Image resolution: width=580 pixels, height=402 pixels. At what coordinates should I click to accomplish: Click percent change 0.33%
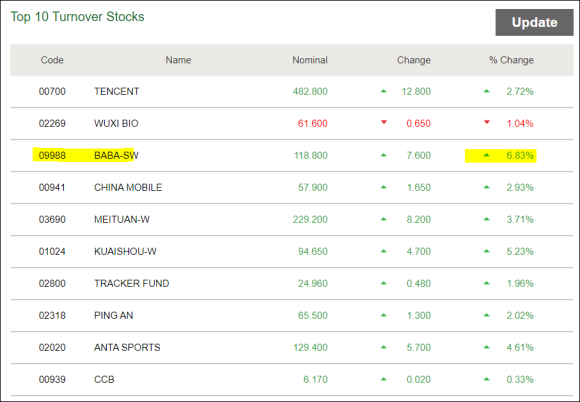pyautogui.click(x=520, y=379)
